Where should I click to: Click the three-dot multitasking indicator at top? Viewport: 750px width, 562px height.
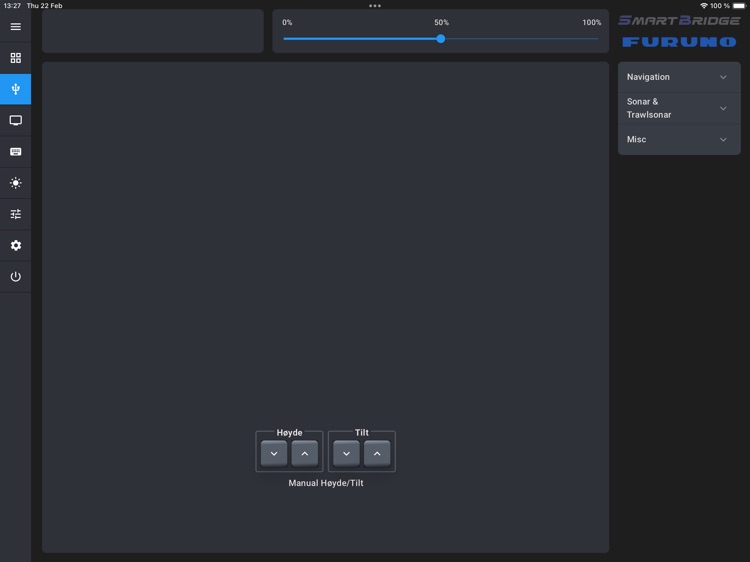click(375, 6)
